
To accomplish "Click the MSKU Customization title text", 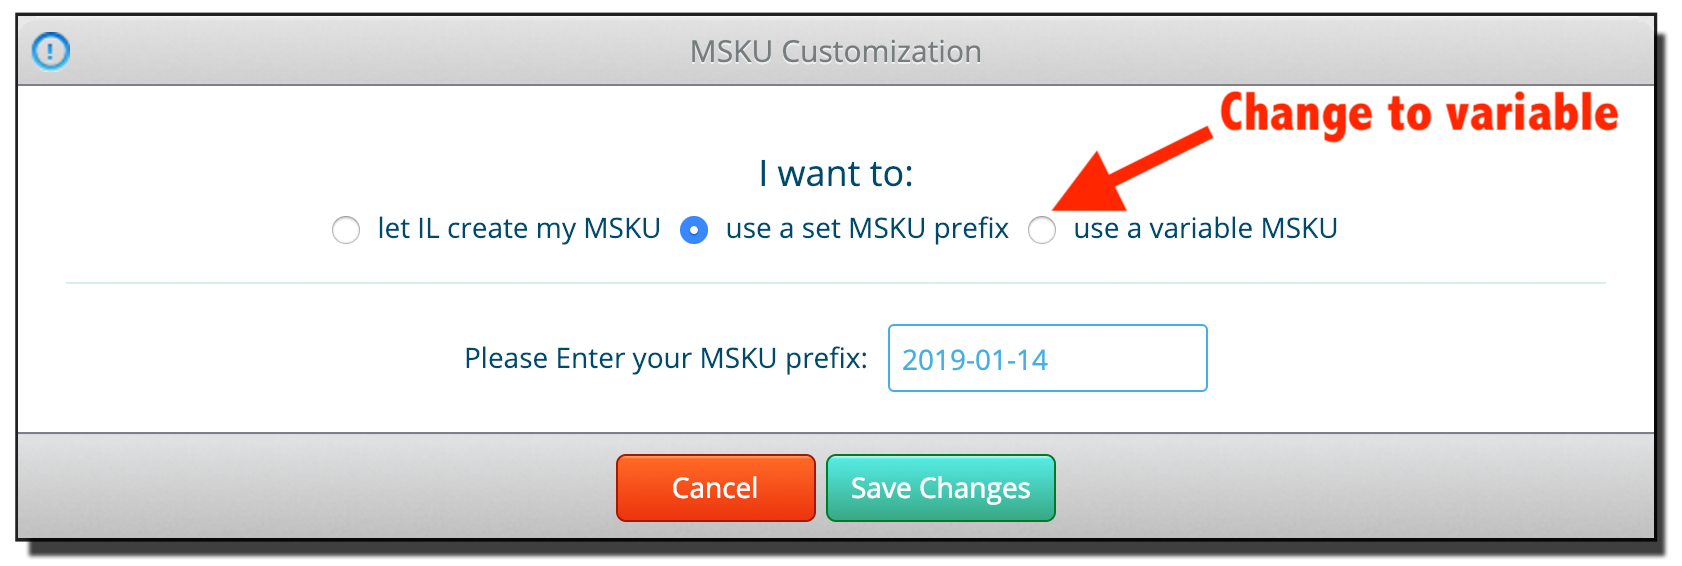I will [836, 51].
